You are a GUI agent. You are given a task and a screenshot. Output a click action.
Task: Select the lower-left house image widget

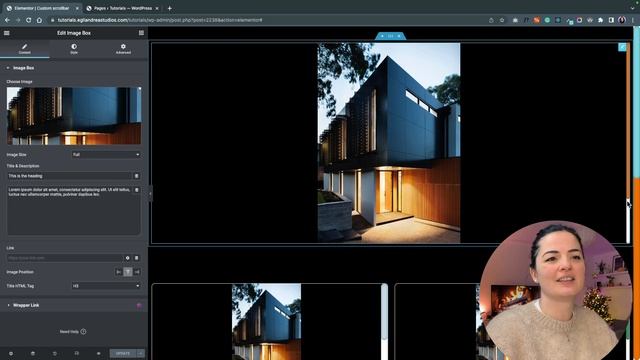point(267,322)
